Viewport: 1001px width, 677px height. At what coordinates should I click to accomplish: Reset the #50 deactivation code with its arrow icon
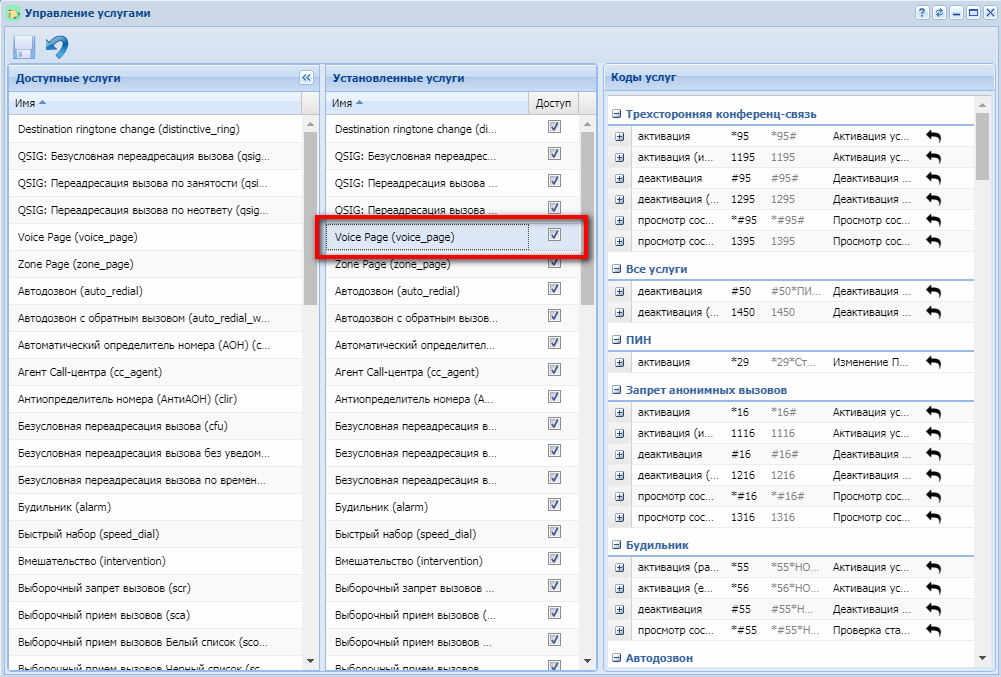tap(933, 291)
